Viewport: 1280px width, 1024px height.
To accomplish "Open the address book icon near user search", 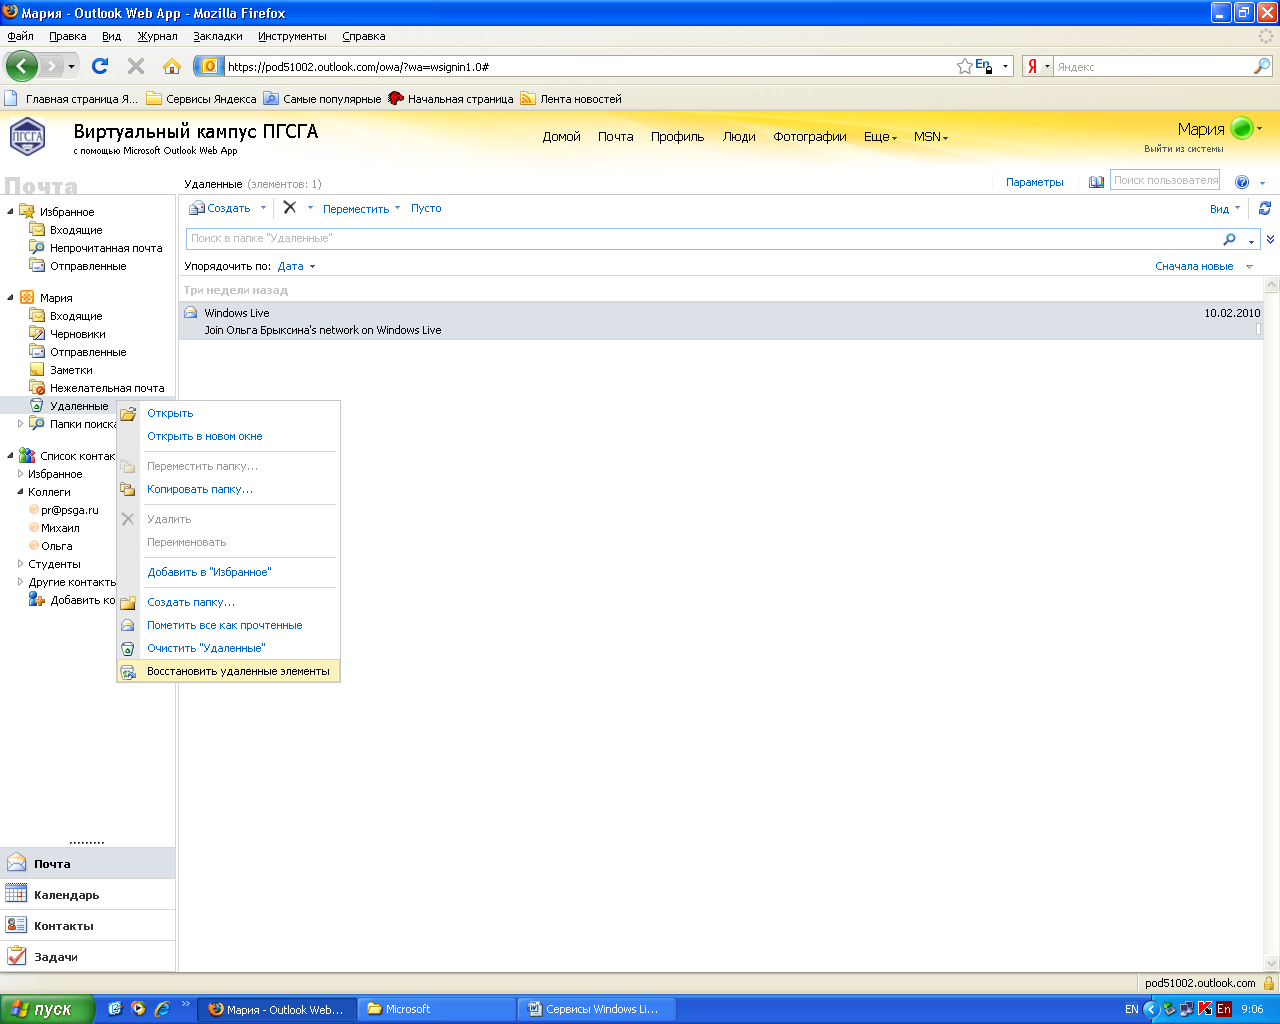I will (1097, 182).
